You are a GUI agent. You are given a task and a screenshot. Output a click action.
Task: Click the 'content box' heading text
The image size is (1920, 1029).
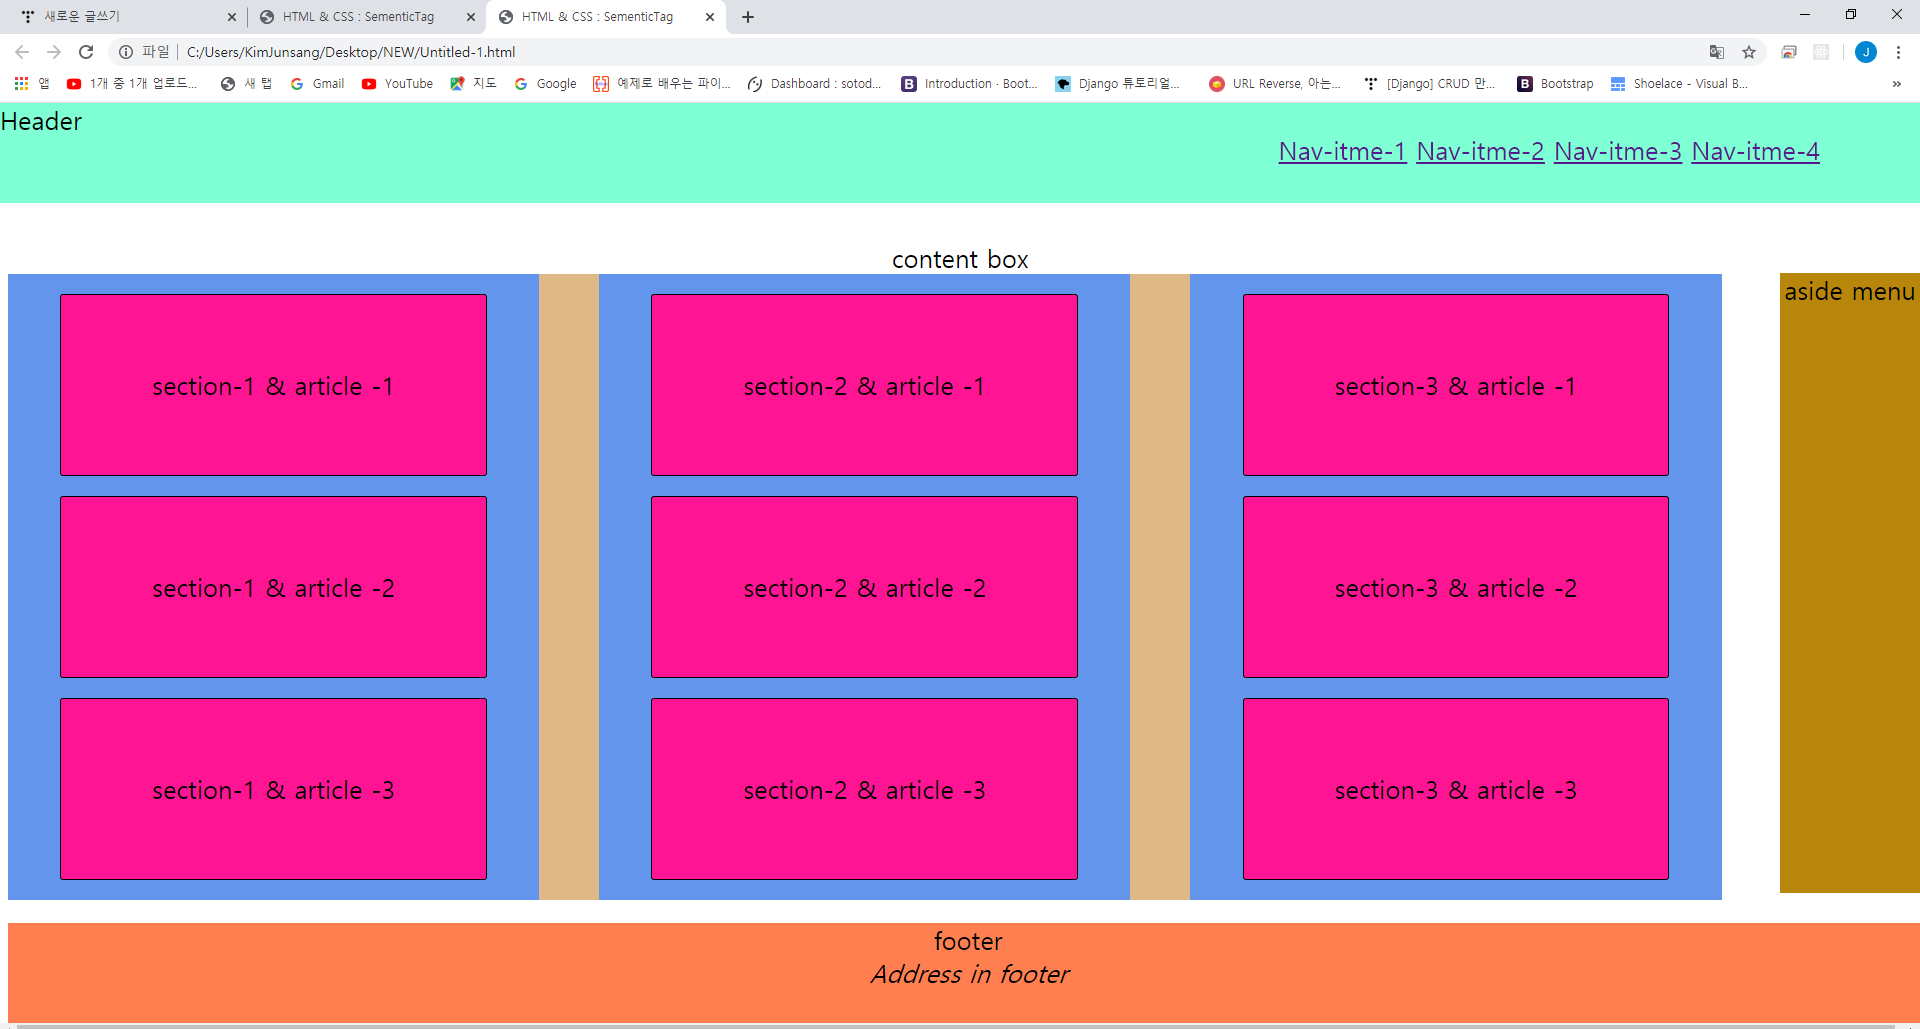pyautogui.click(x=960, y=260)
